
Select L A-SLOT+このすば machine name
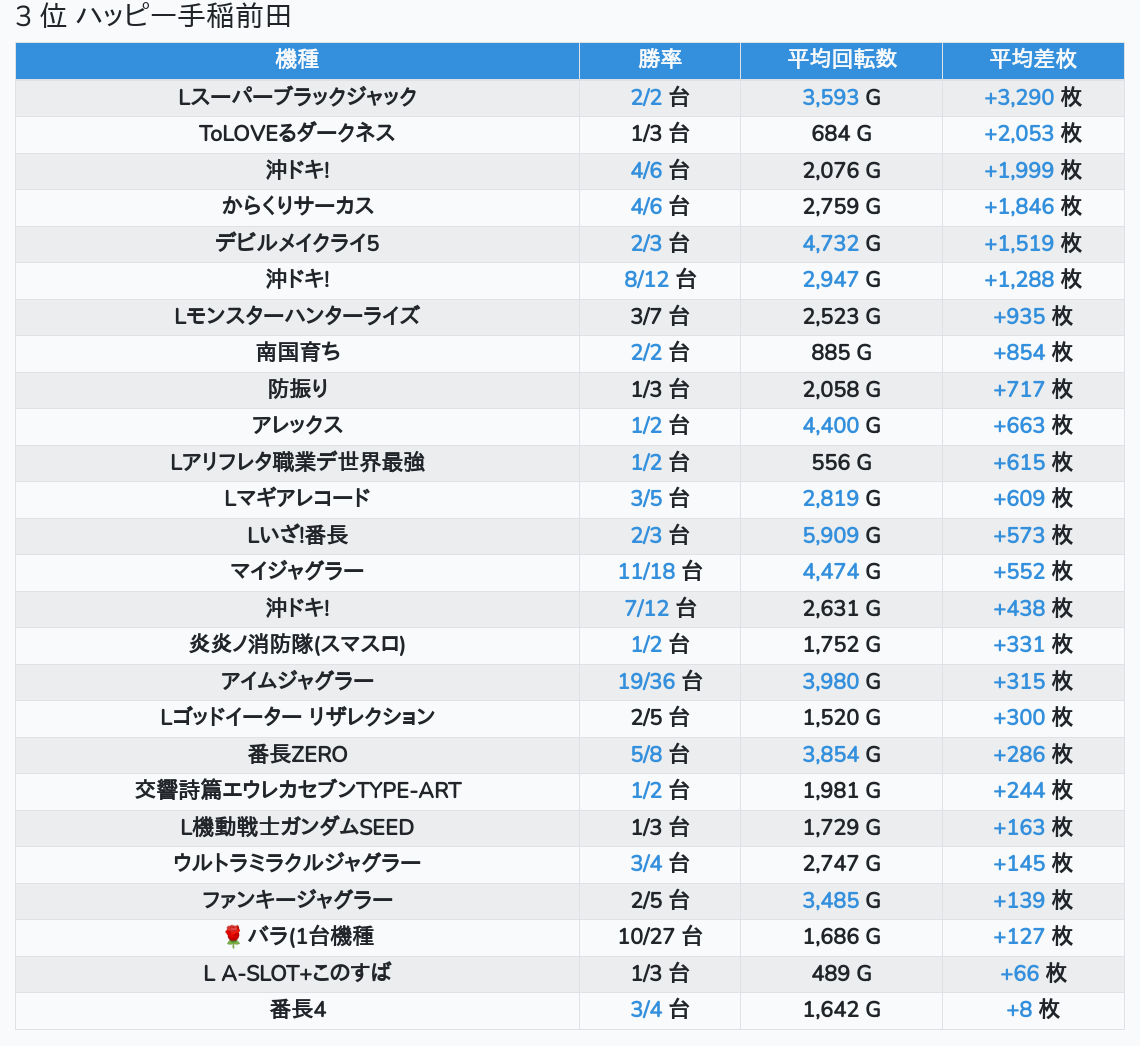tap(297, 973)
